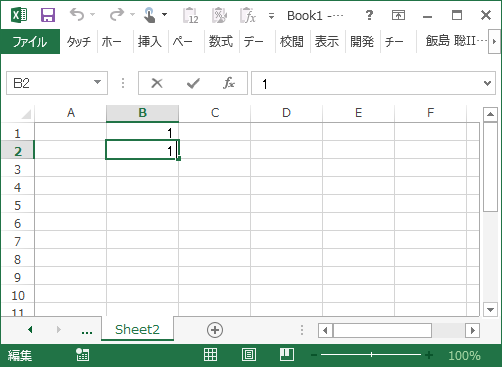Click the vertical scroll up arrow
502x367 pixels.
490,114
